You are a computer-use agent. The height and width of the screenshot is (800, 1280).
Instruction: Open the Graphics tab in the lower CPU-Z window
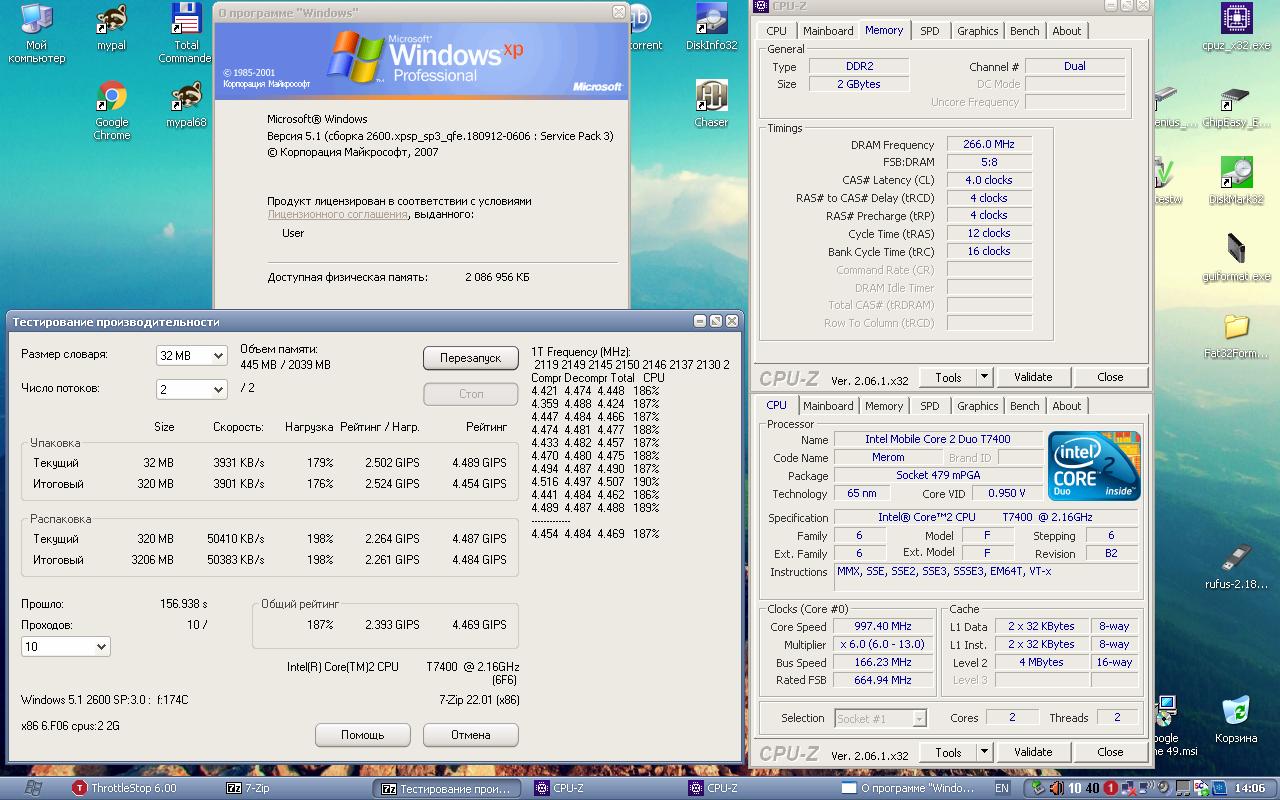[978, 406]
